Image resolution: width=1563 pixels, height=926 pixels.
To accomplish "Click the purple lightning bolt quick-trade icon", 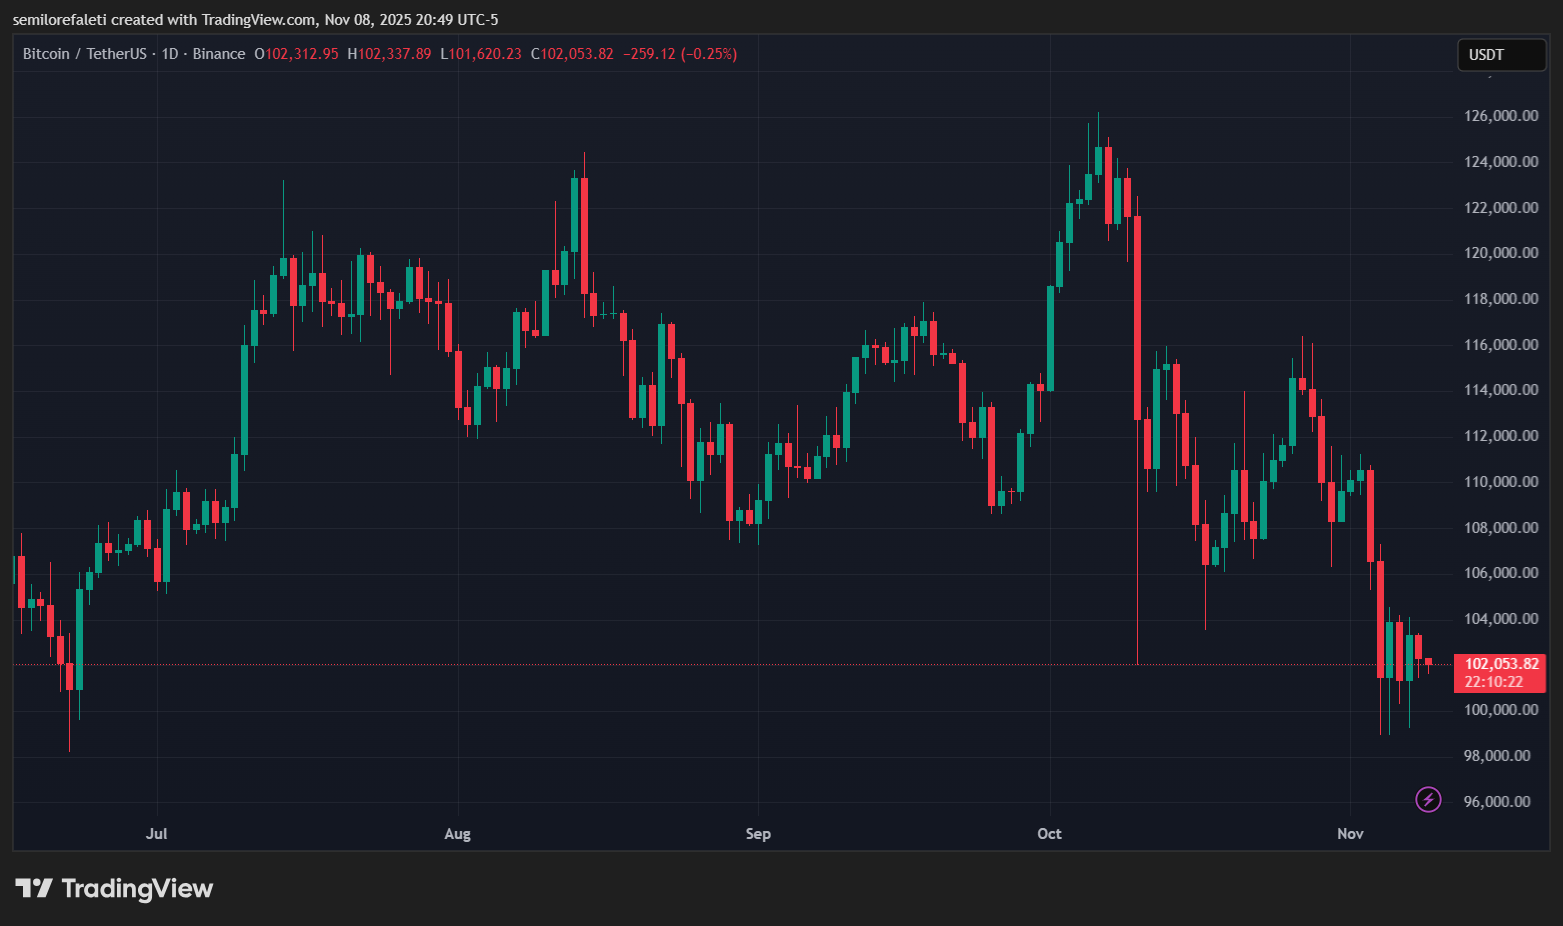I will point(1428,800).
